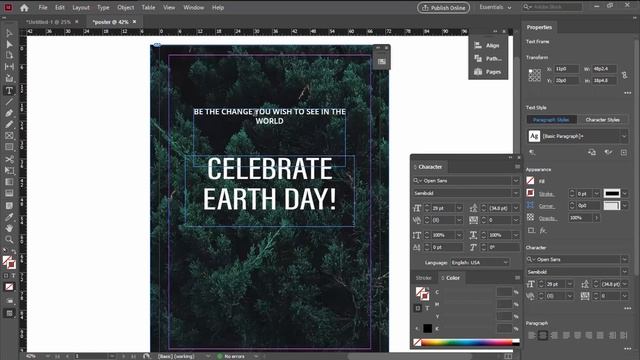The width and height of the screenshot is (640, 360).
Task: Select the Pencil tool
Action: coord(9,124)
